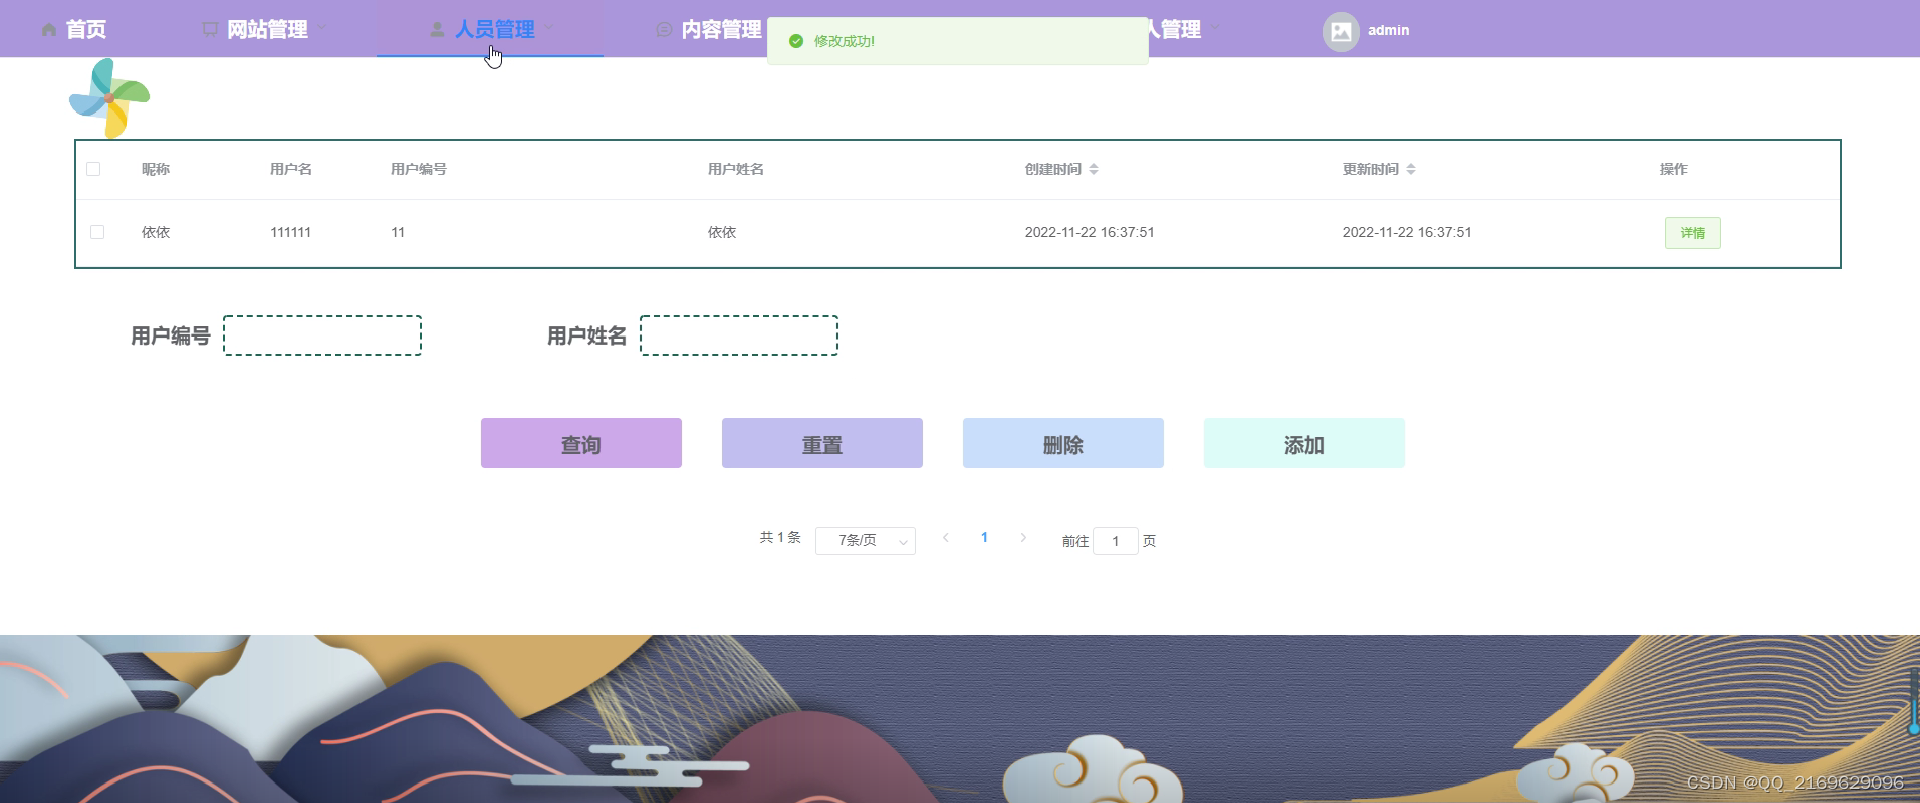Open the 内容管理 menu
Viewport: 1920px width, 803px height.
[710, 29]
